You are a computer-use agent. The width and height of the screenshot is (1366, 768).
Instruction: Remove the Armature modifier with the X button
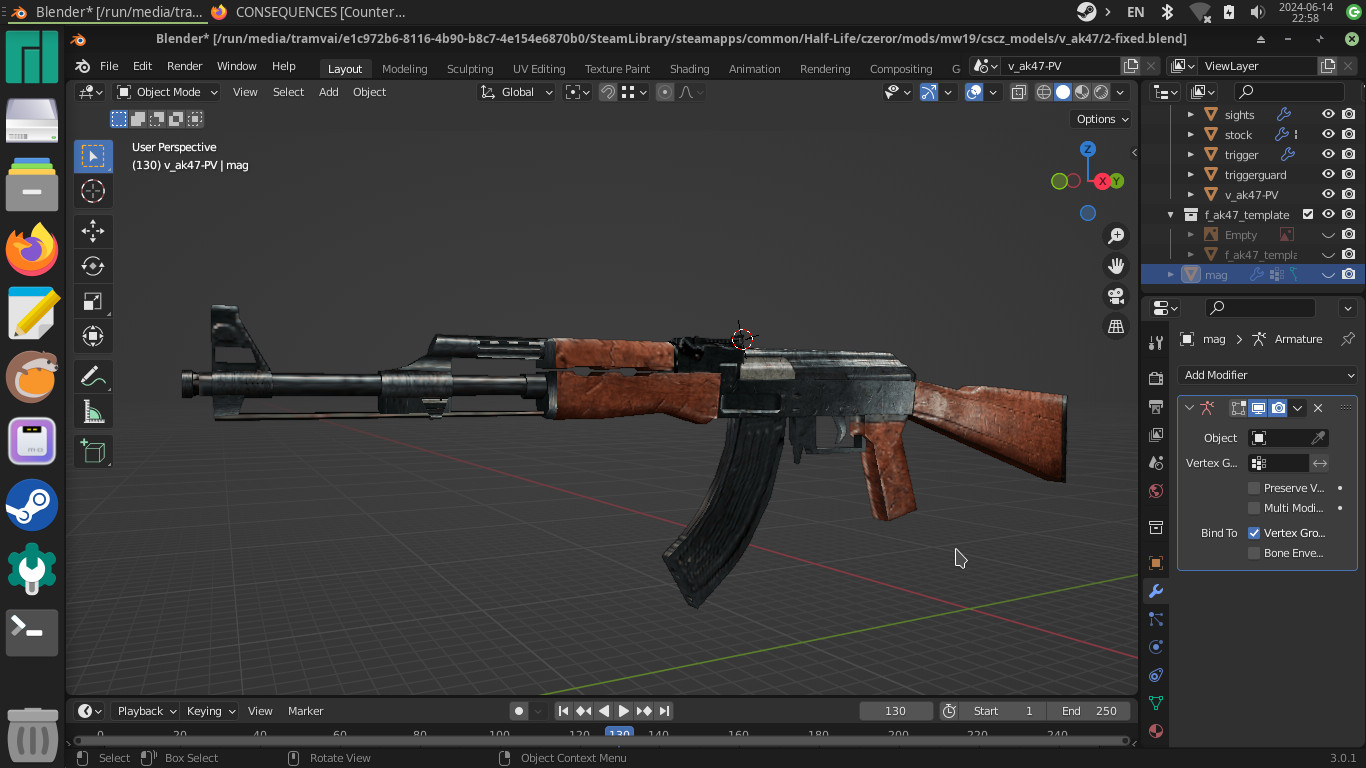pyautogui.click(x=1318, y=408)
